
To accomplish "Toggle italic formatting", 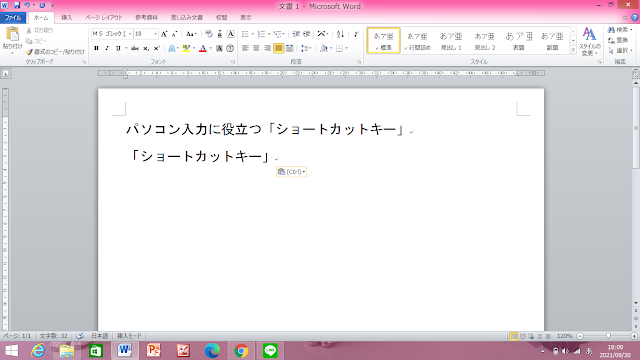I will click(107, 48).
